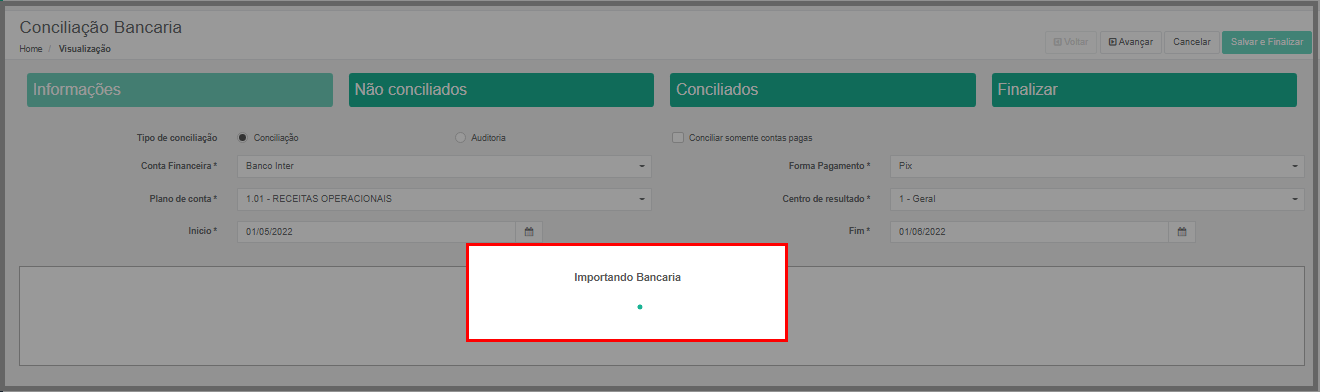Click the Cancelar button
Viewport: 1320px width, 392px height.
tap(1192, 42)
